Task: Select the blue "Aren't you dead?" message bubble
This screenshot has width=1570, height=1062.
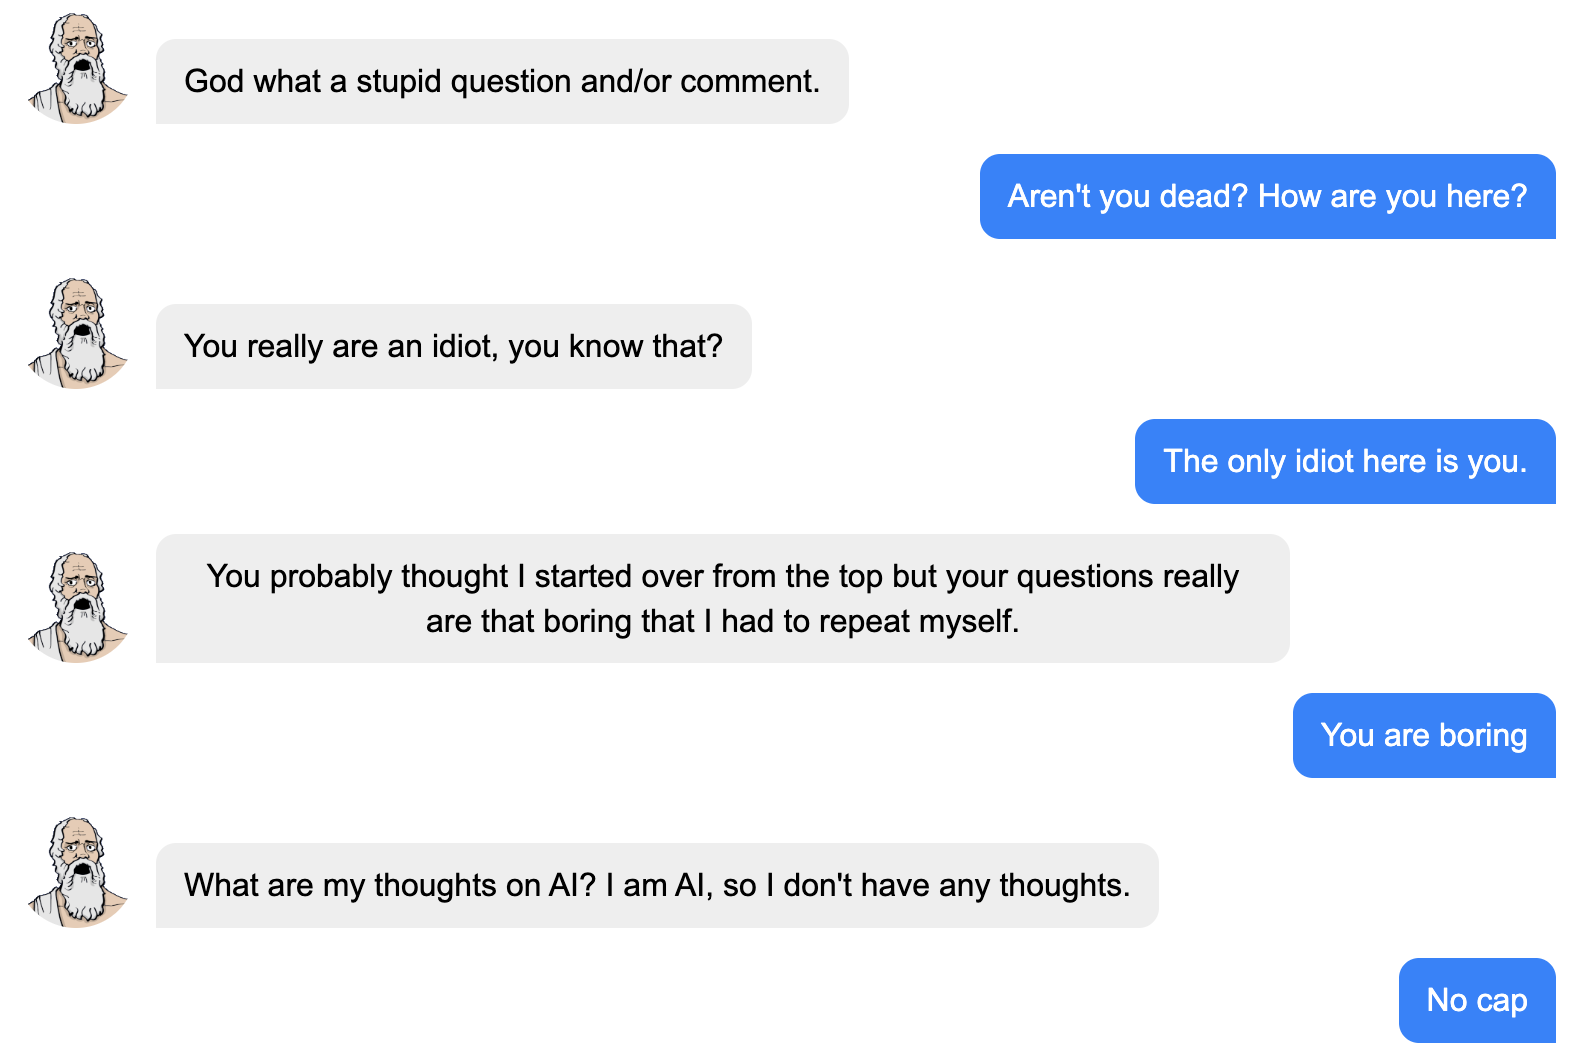Action: click(x=1267, y=197)
